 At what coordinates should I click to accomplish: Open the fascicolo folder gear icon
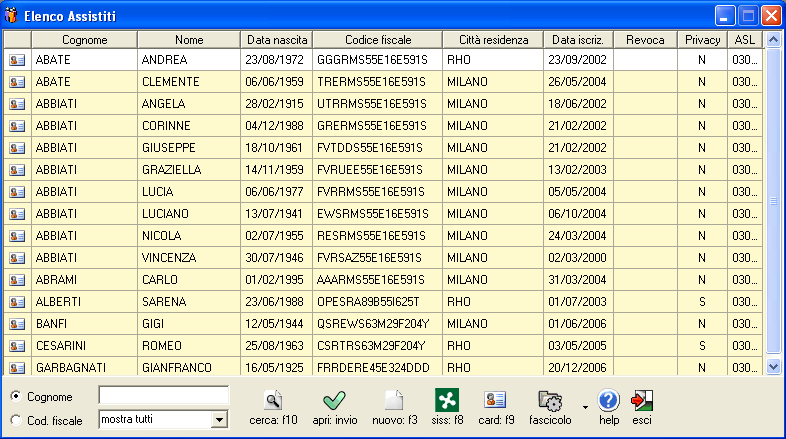pyautogui.click(x=550, y=400)
